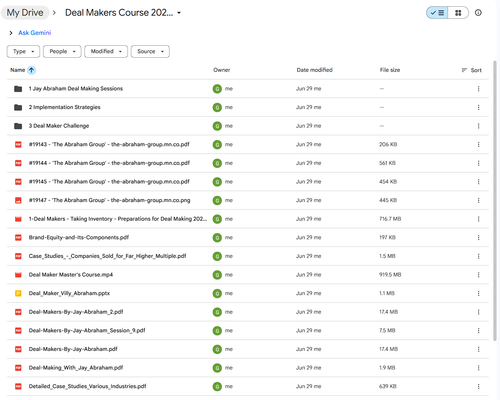
Task: Select #19145 The Abraham Group pdf name
Action: pyautogui.click(x=109, y=182)
